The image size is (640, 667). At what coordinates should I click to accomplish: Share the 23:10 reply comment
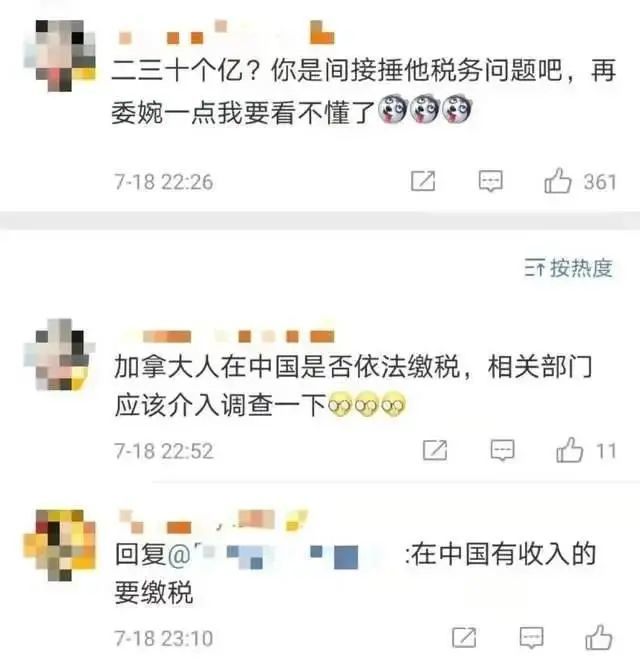click(x=464, y=637)
